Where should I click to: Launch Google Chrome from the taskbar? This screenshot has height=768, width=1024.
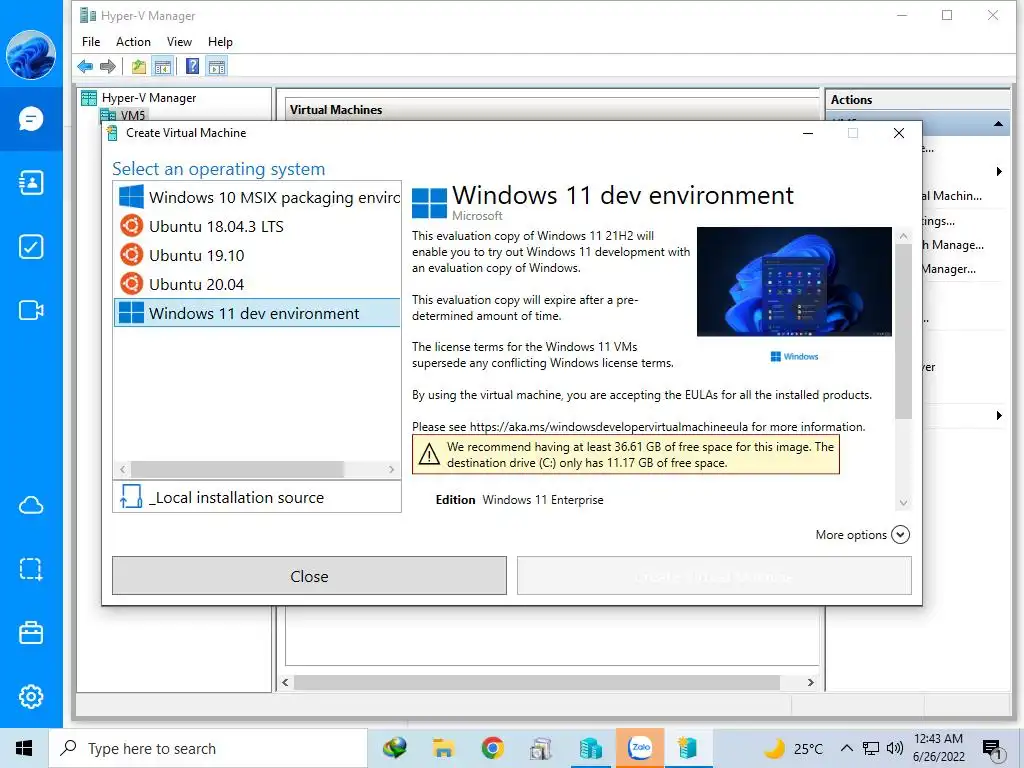pos(492,748)
